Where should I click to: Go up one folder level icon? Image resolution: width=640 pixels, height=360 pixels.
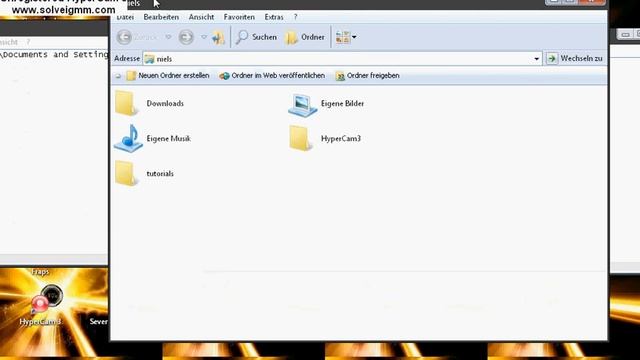(218, 37)
